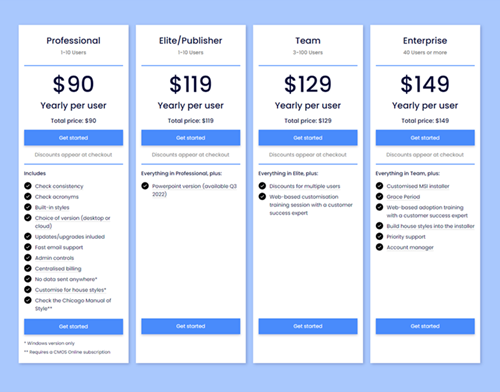The image size is (500, 392).
Task: Click top Get started button under Elite/Publisher $119
Action: point(191,138)
